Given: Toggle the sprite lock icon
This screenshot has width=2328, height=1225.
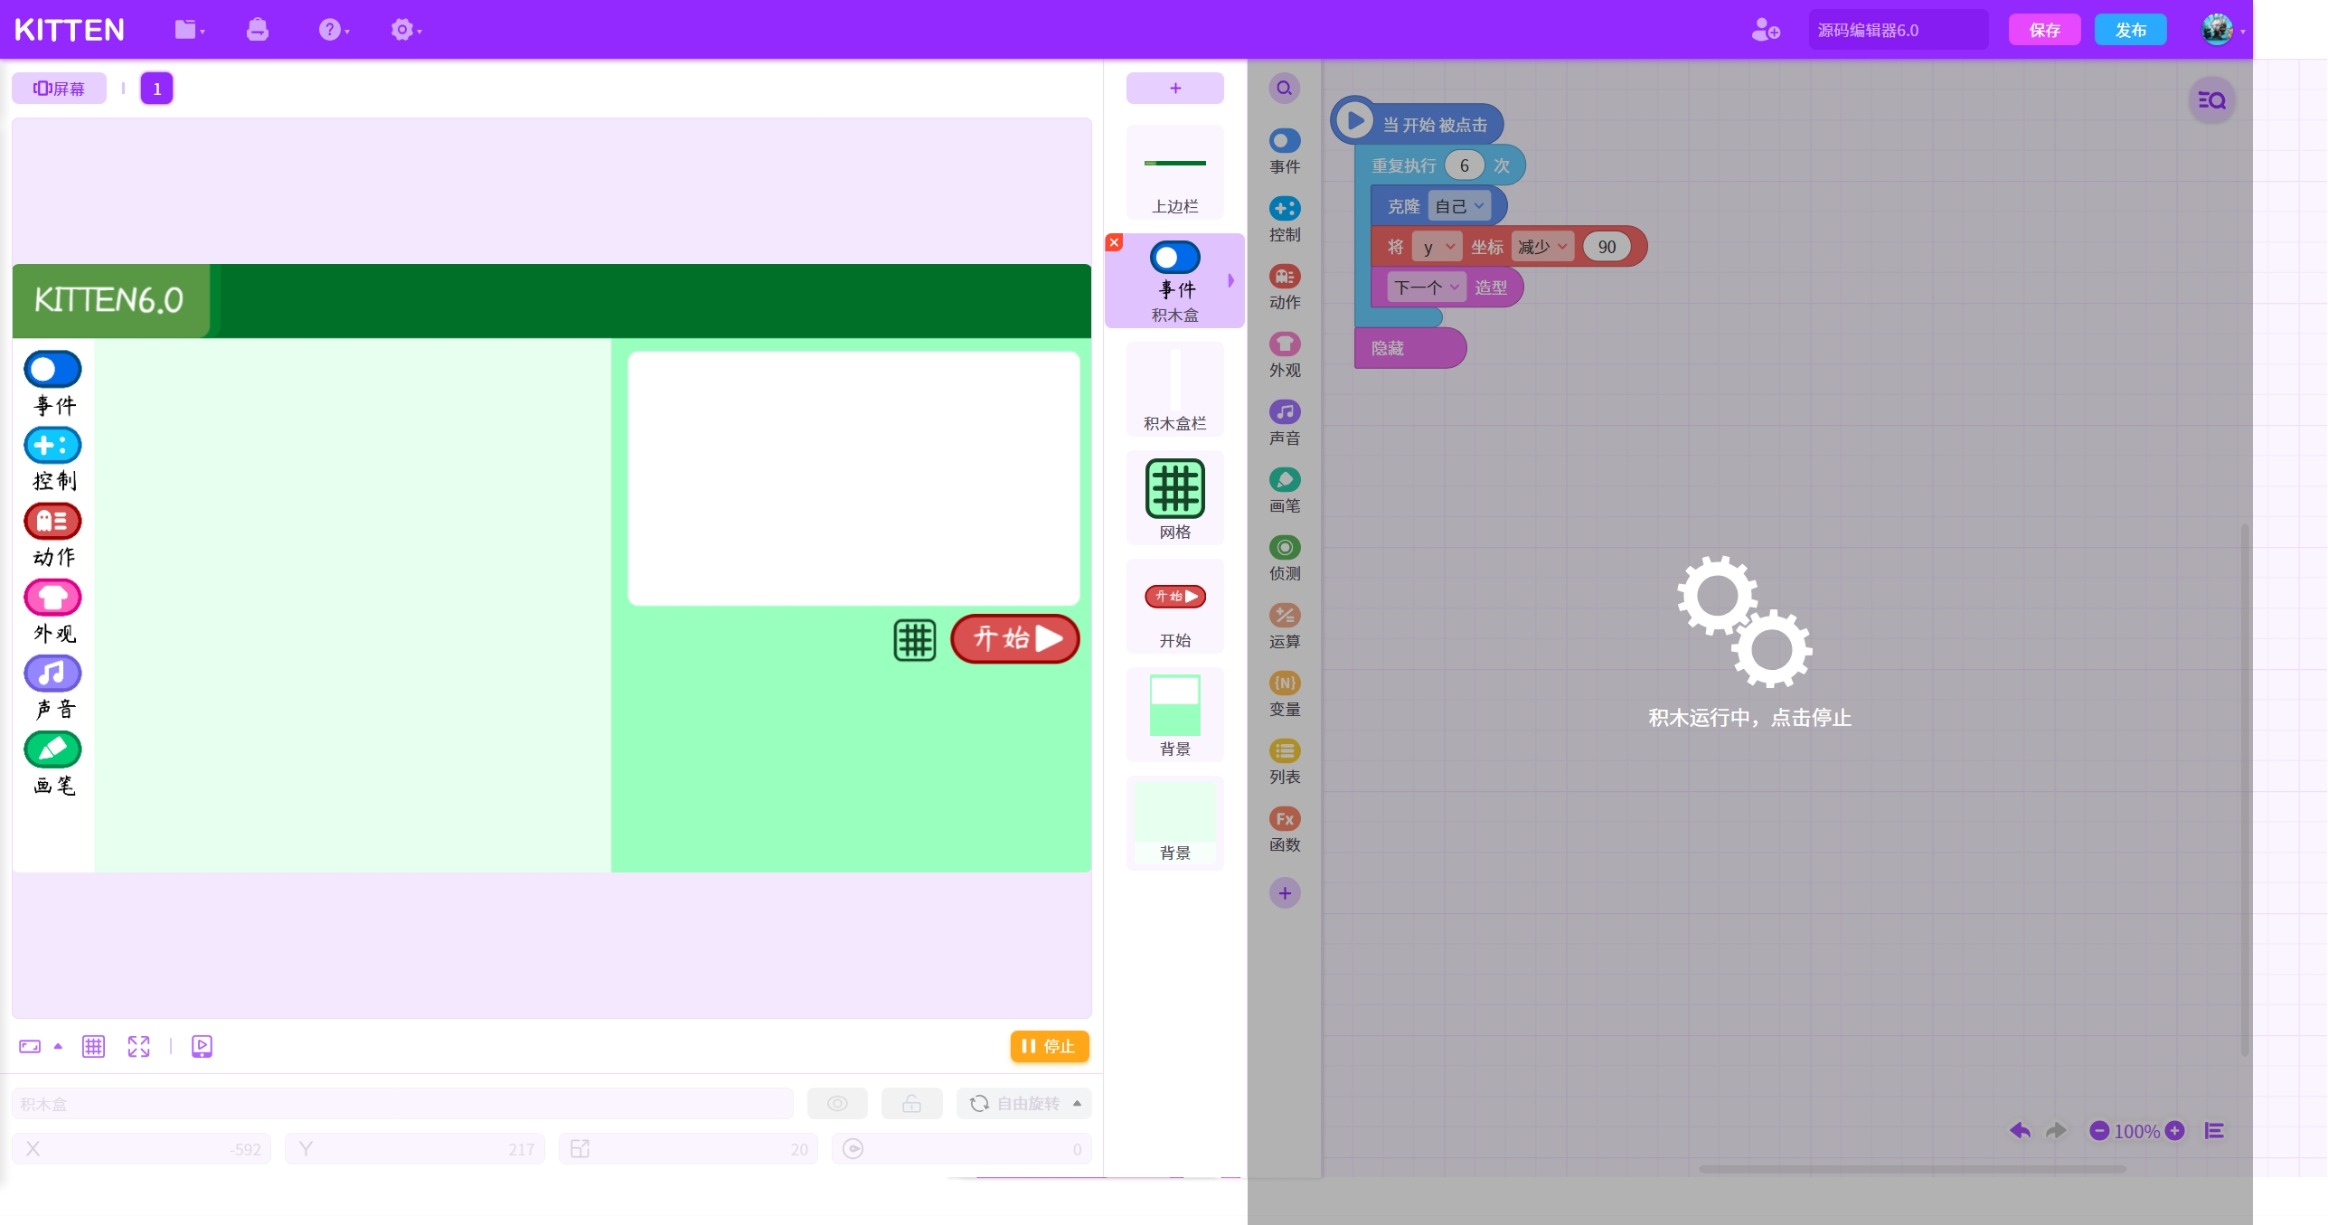Looking at the screenshot, I should pyautogui.click(x=911, y=1103).
